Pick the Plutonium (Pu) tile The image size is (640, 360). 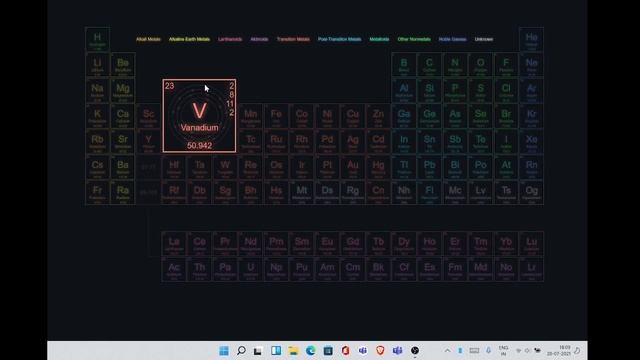pyautogui.click(x=302, y=269)
